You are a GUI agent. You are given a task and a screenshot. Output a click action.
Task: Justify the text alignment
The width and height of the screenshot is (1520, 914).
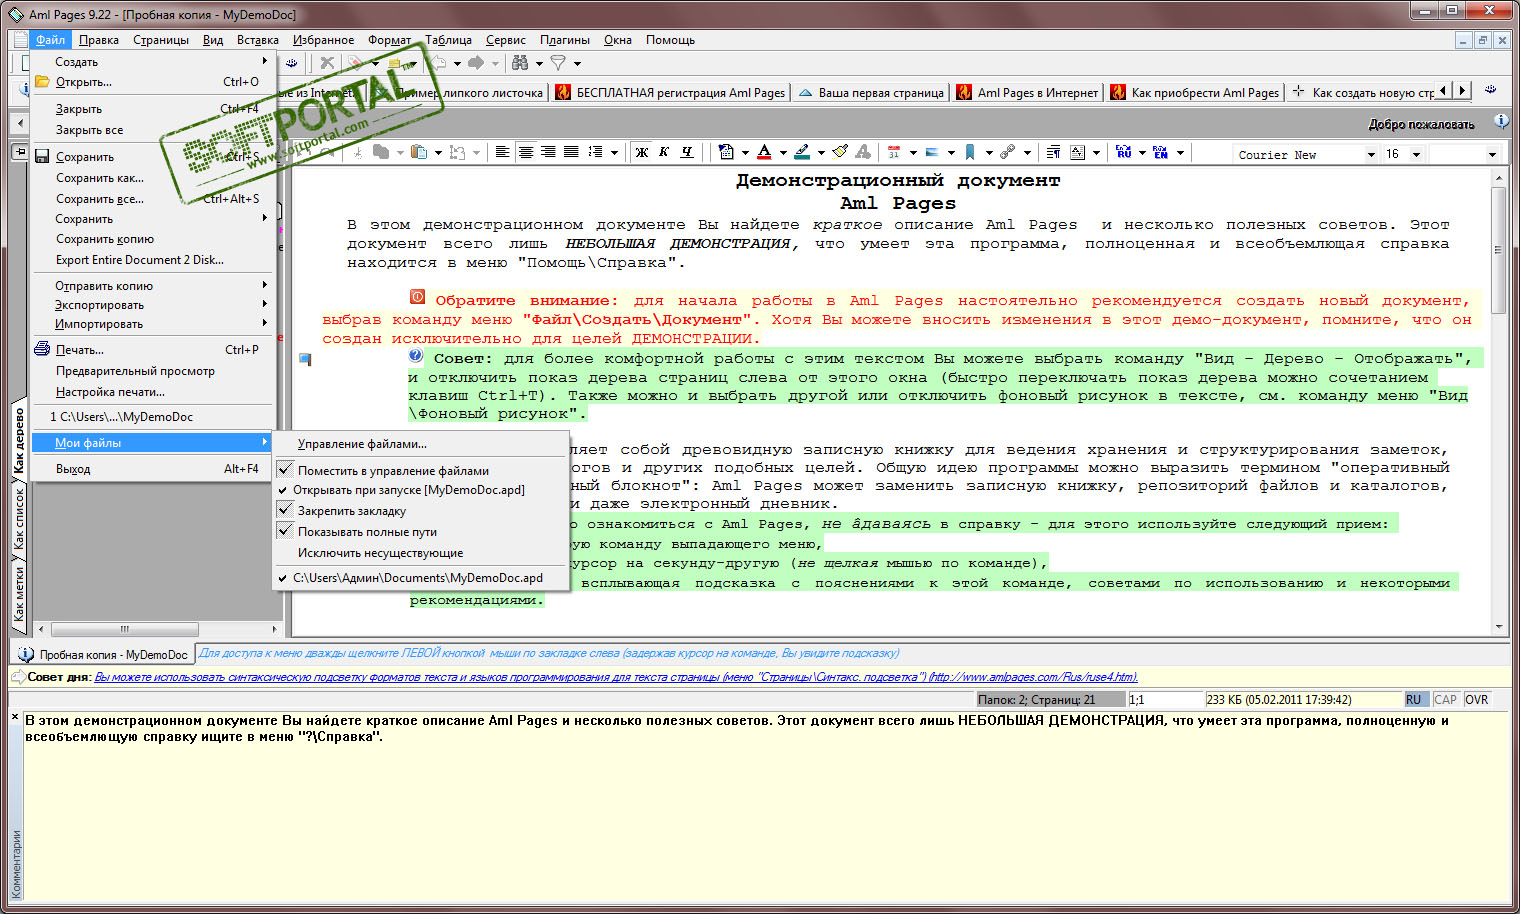(x=571, y=152)
